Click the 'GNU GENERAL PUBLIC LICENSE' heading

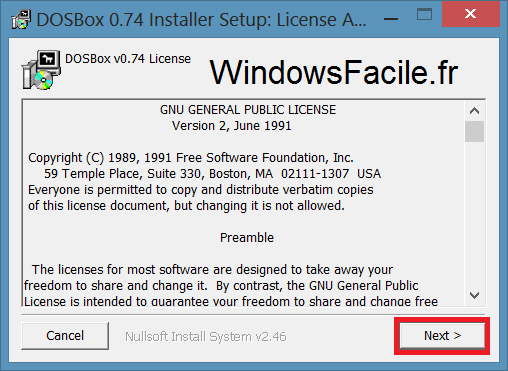(248, 110)
